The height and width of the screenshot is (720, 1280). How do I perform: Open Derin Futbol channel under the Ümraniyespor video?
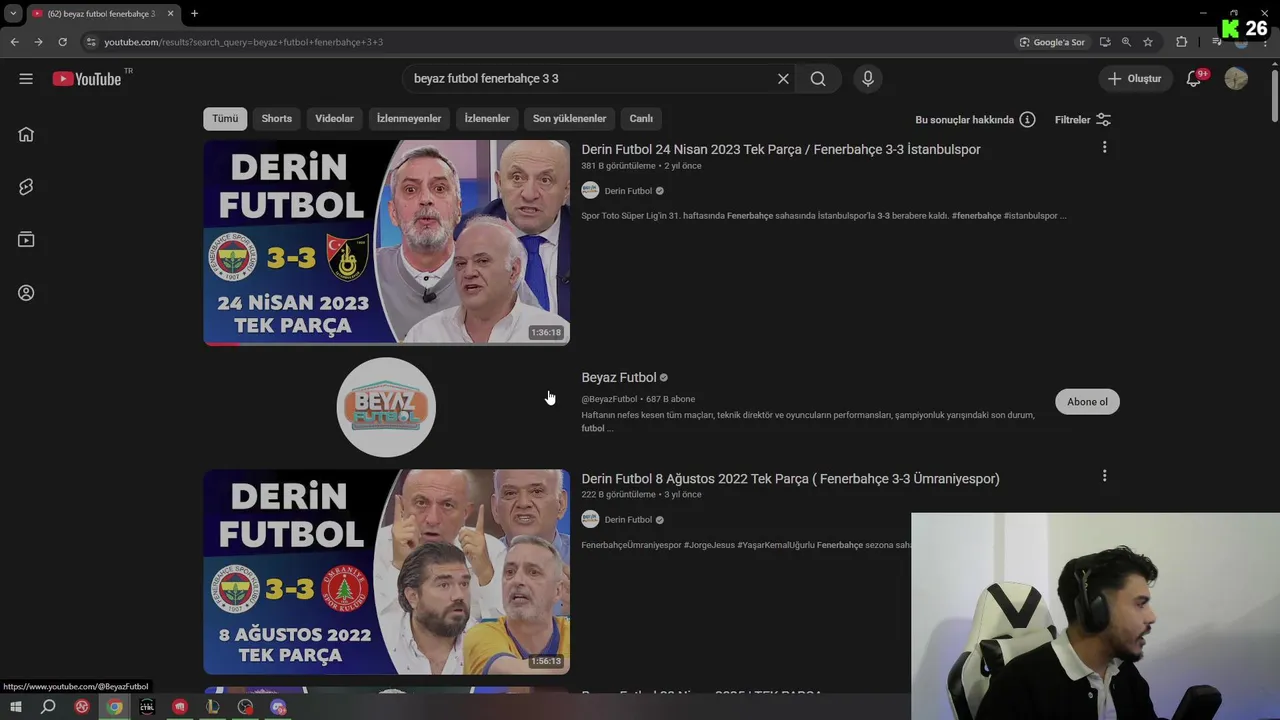pyautogui.click(x=628, y=520)
